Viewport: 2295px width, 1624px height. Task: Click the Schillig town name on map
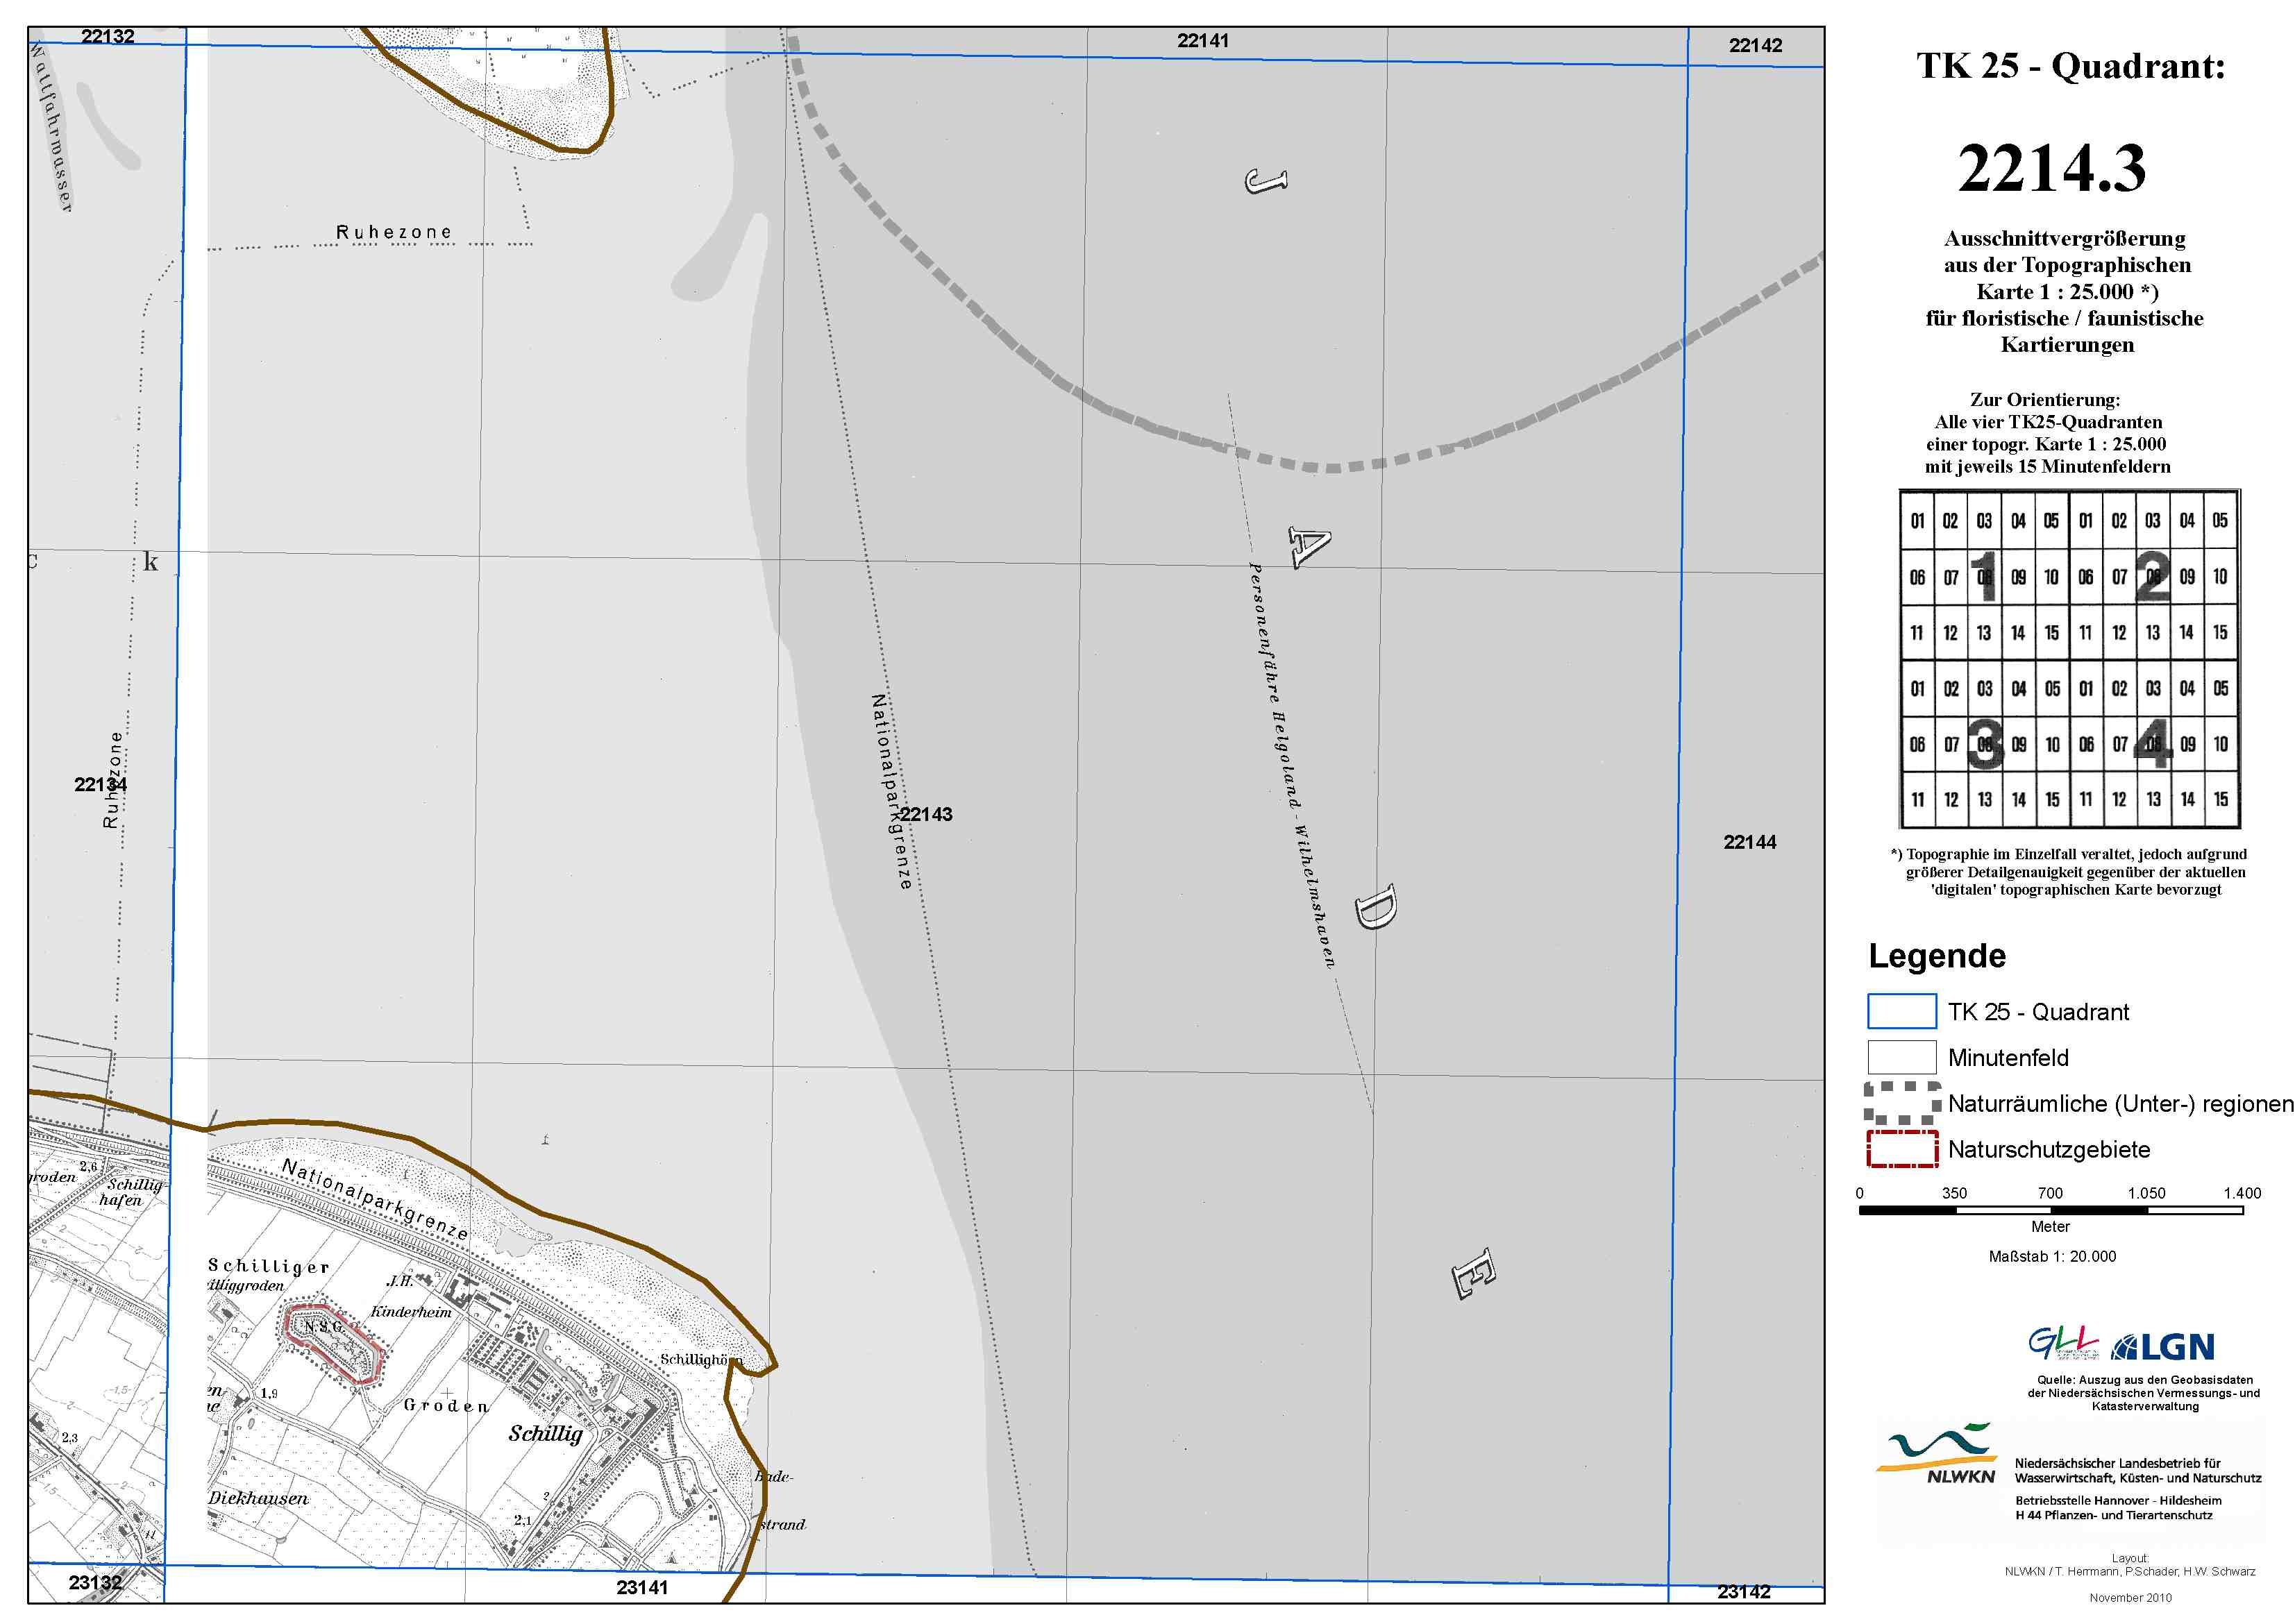[545, 1433]
